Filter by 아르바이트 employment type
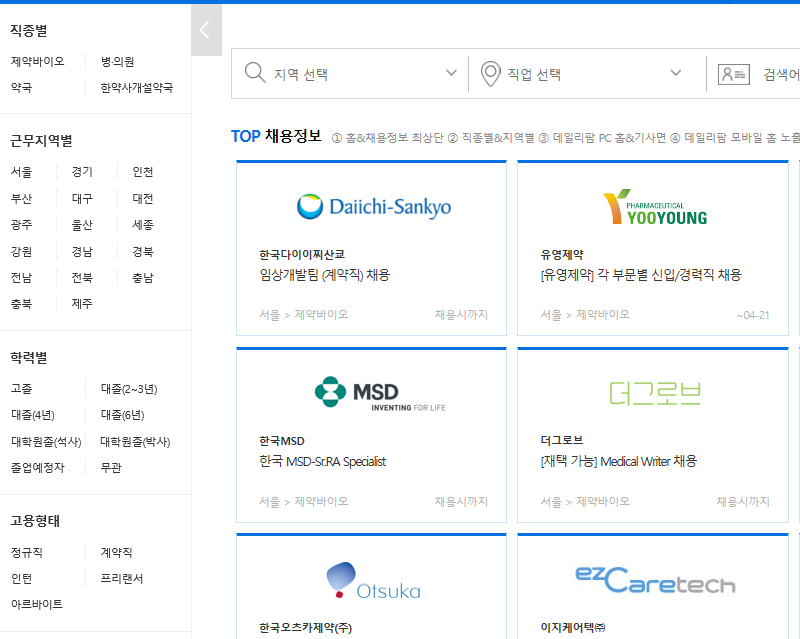The image size is (800, 639). tap(37, 604)
